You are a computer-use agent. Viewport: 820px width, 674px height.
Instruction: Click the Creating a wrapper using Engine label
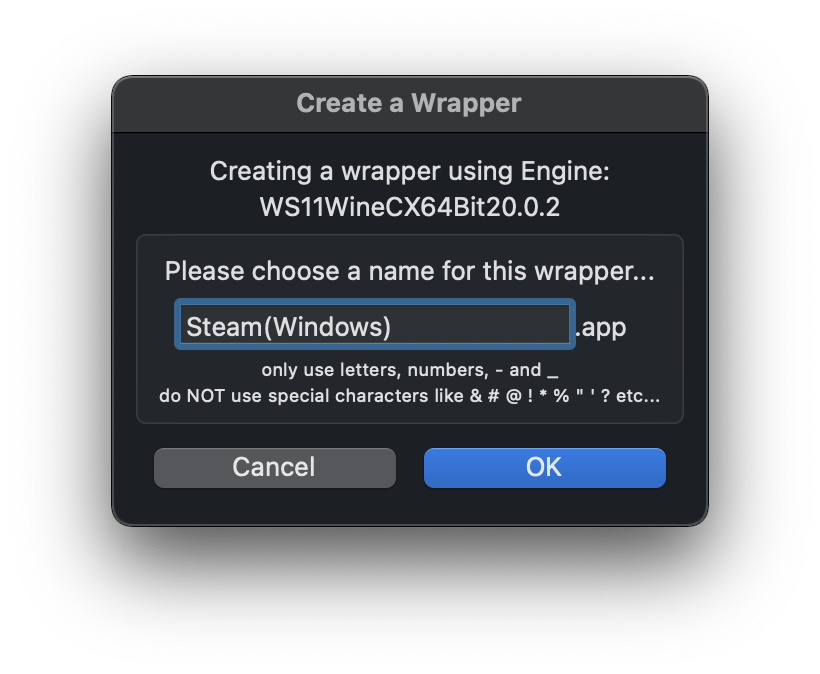(x=409, y=172)
